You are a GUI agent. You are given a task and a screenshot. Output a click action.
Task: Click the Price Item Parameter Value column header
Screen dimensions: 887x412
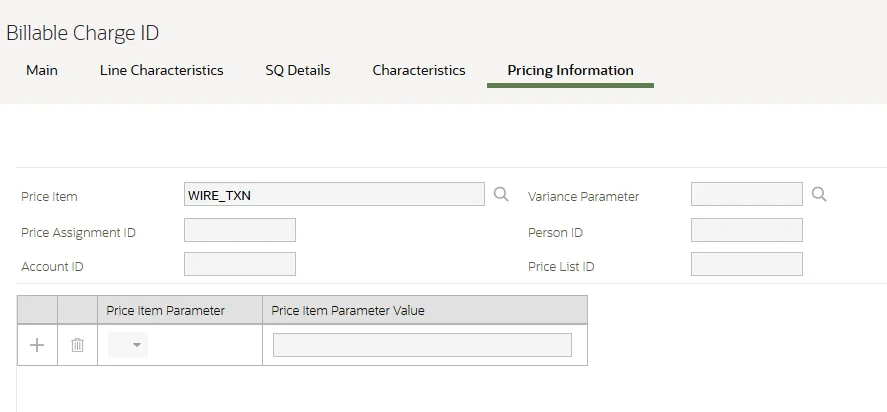coord(348,311)
